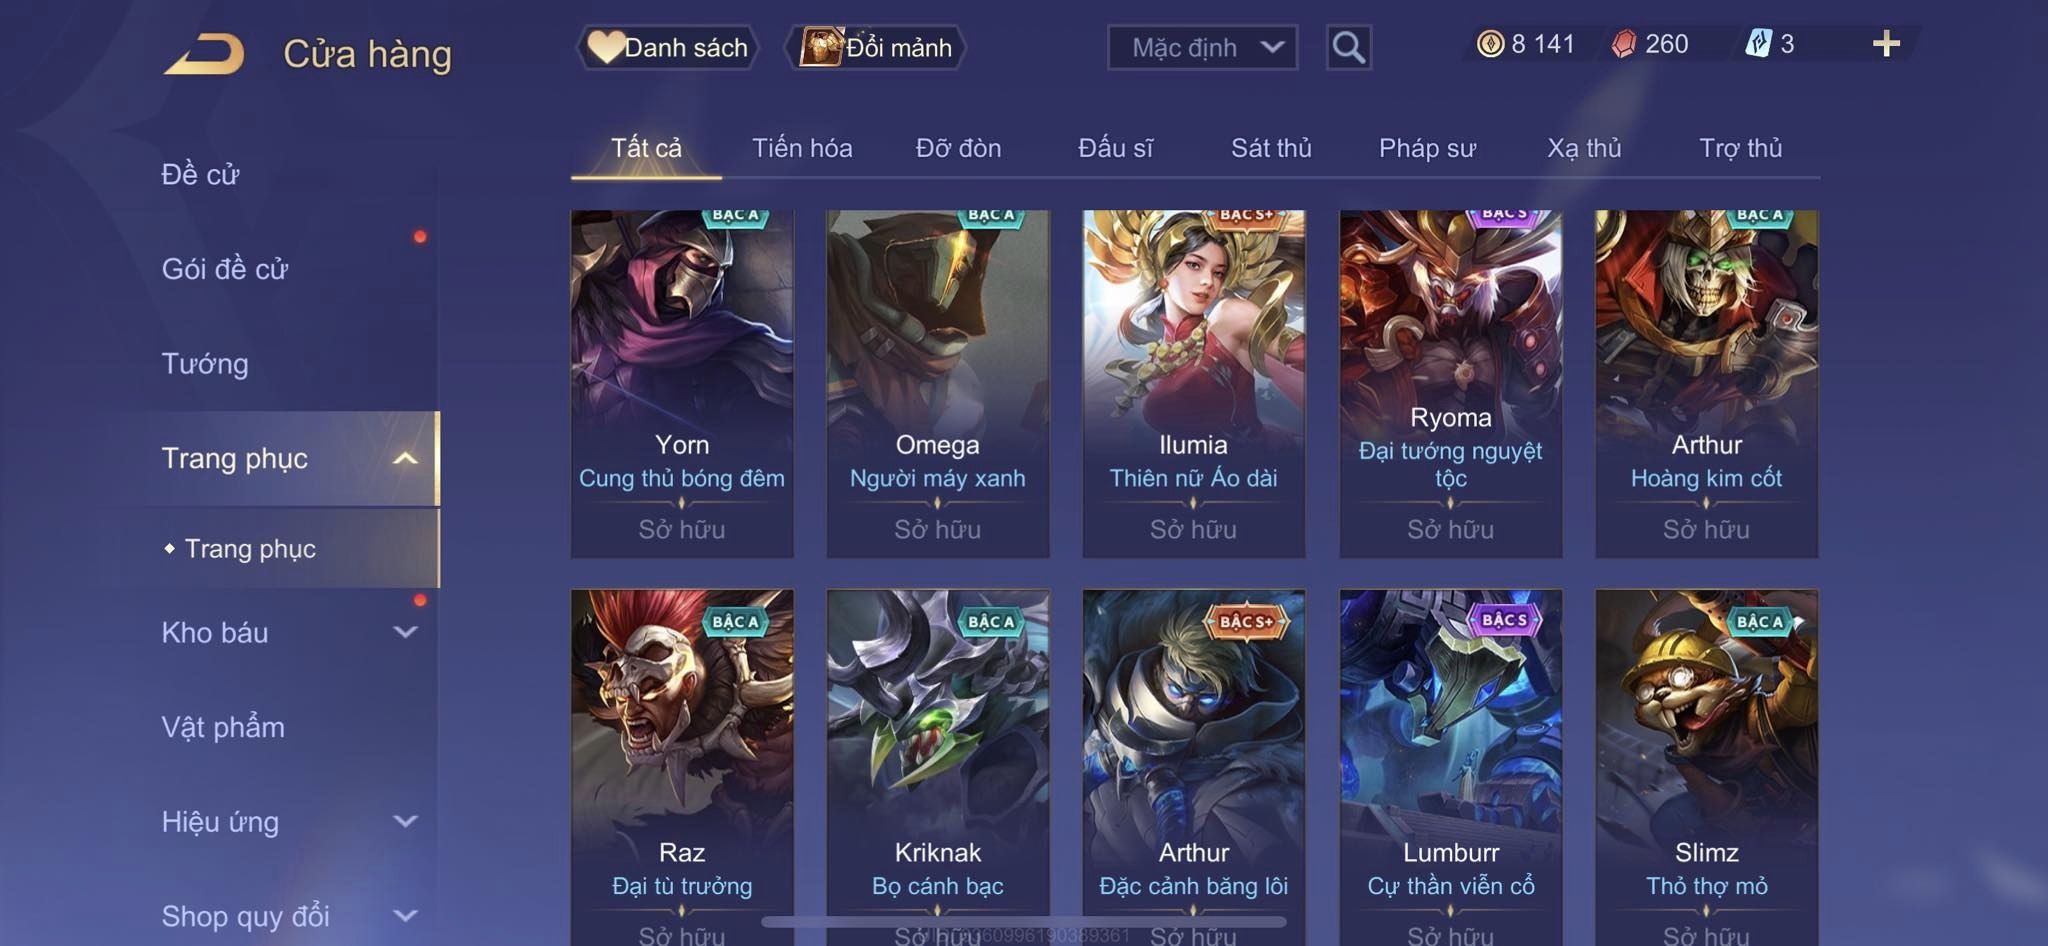This screenshot has height=946, width=2048.
Task: Expand the Hiệu ứng sidebar section
Action: 405,821
